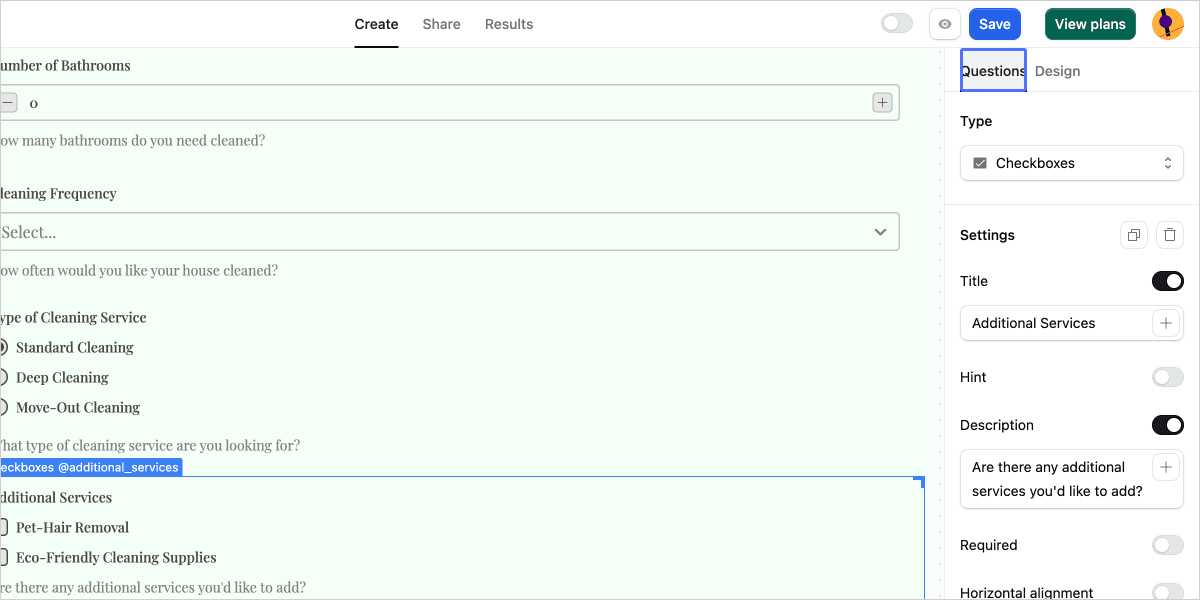Image resolution: width=1200 pixels, height=600 pixels.
Task: Select the Deep Cleaning radio option
Action: tap(4, 377)
